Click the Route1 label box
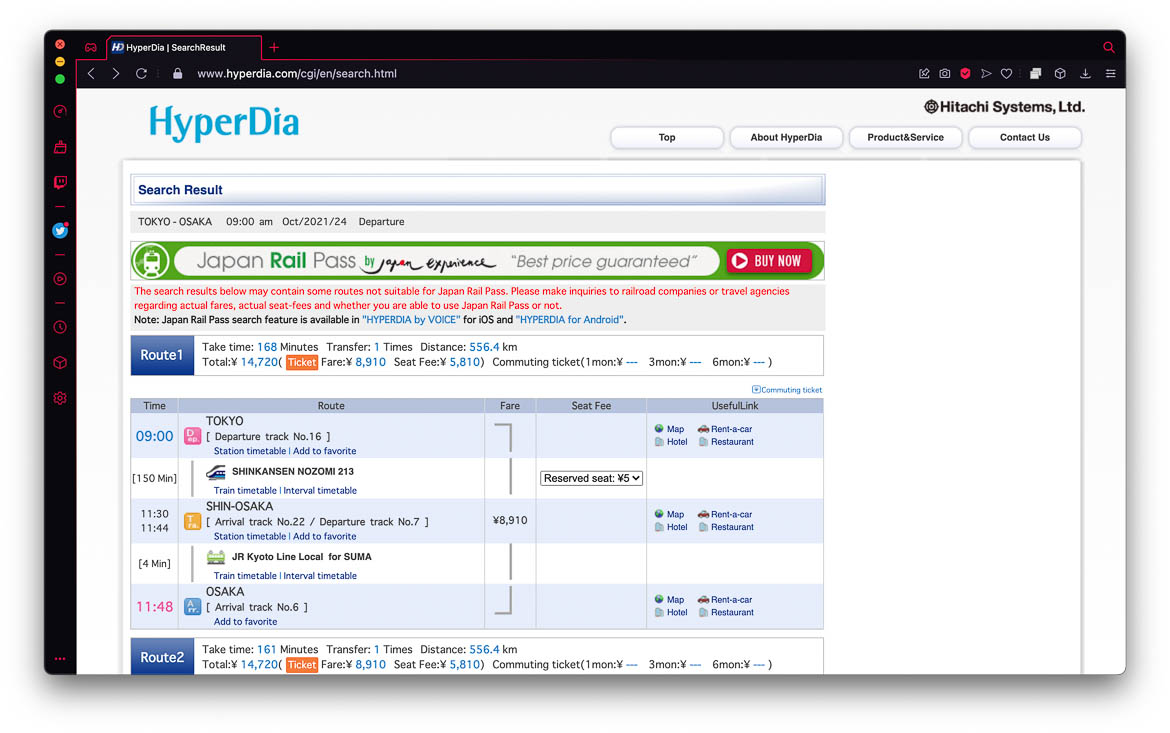 pos(162,355)
